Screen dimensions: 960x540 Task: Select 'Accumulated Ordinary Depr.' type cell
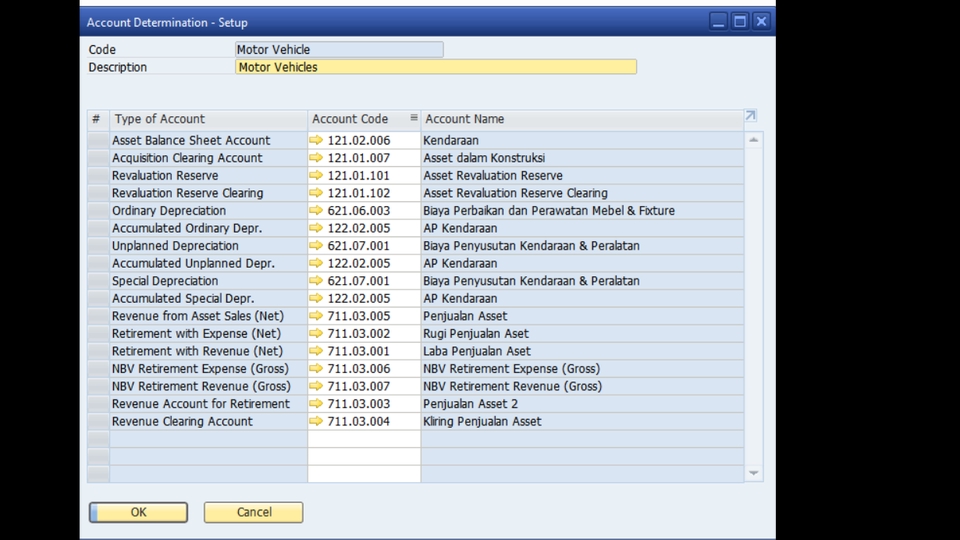[208, 228]
